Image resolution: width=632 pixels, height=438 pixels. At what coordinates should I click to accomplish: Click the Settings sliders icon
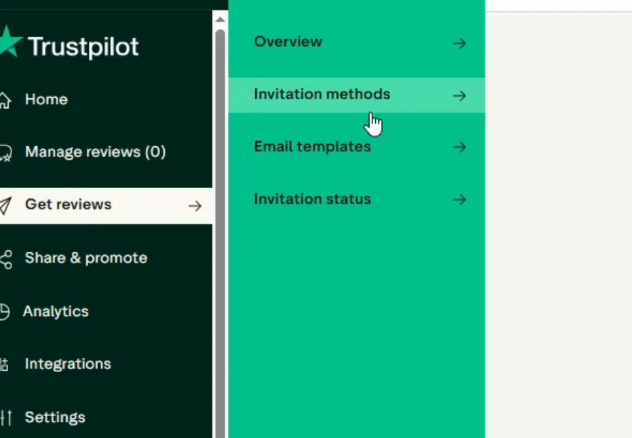click(6, 418)
